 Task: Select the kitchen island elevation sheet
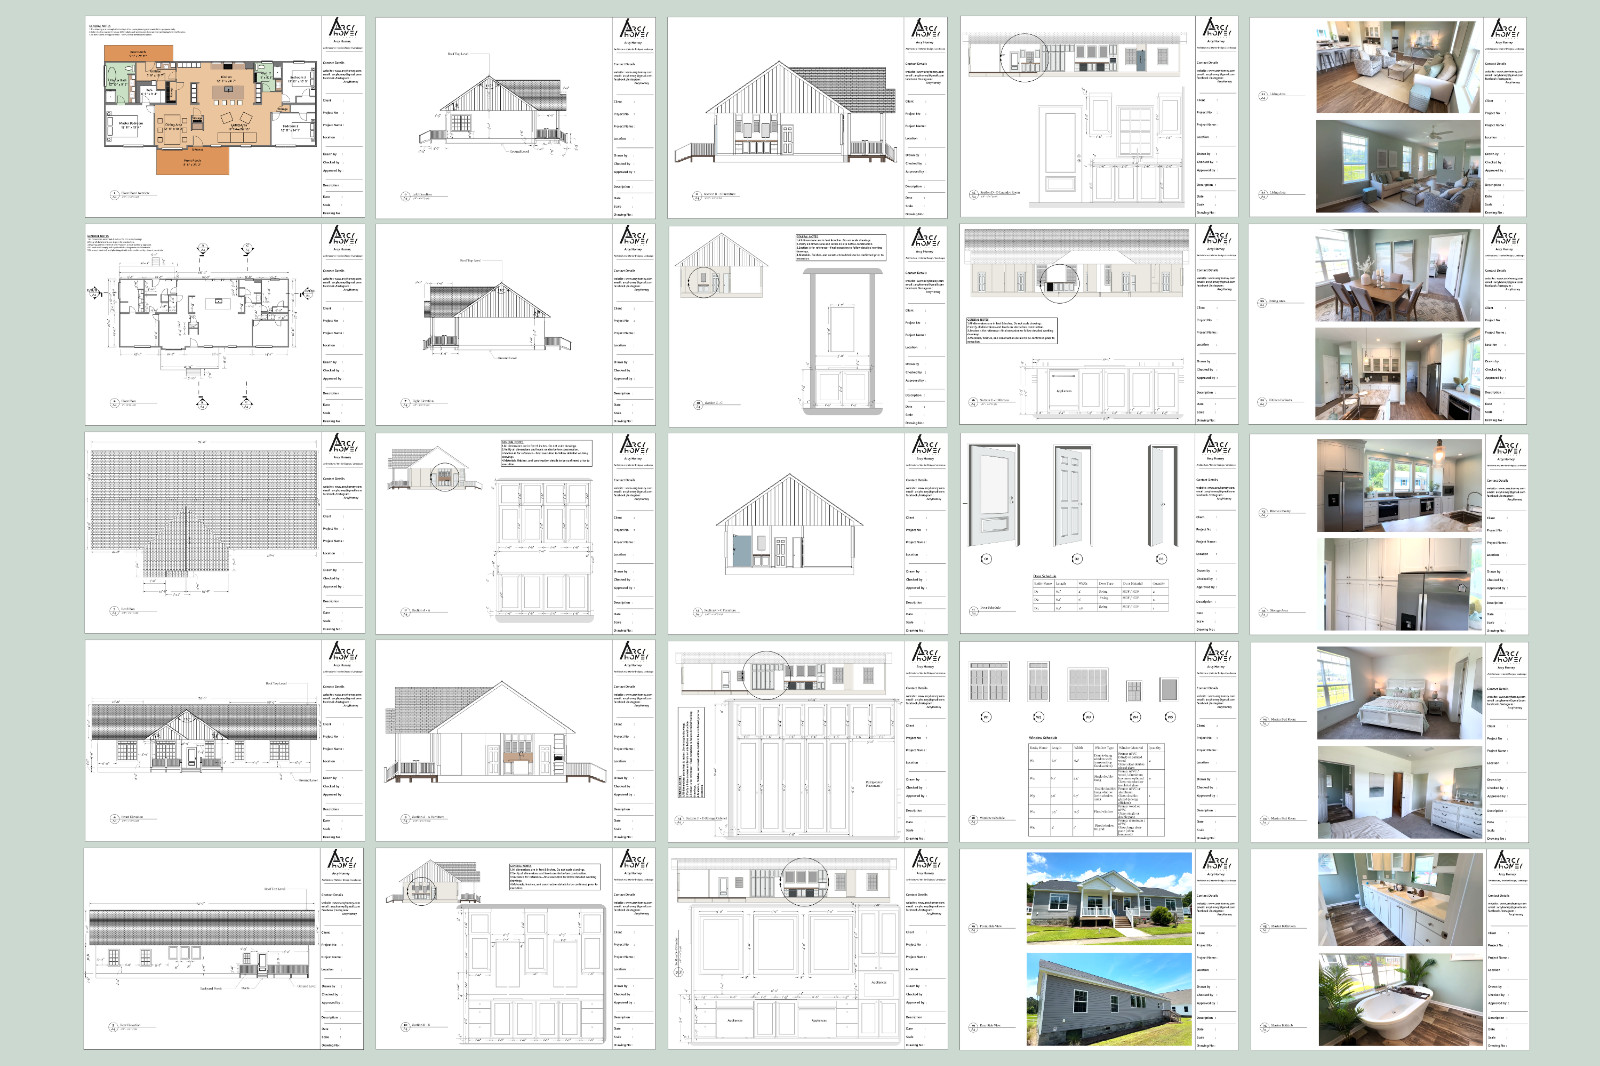coord(1099,325)
